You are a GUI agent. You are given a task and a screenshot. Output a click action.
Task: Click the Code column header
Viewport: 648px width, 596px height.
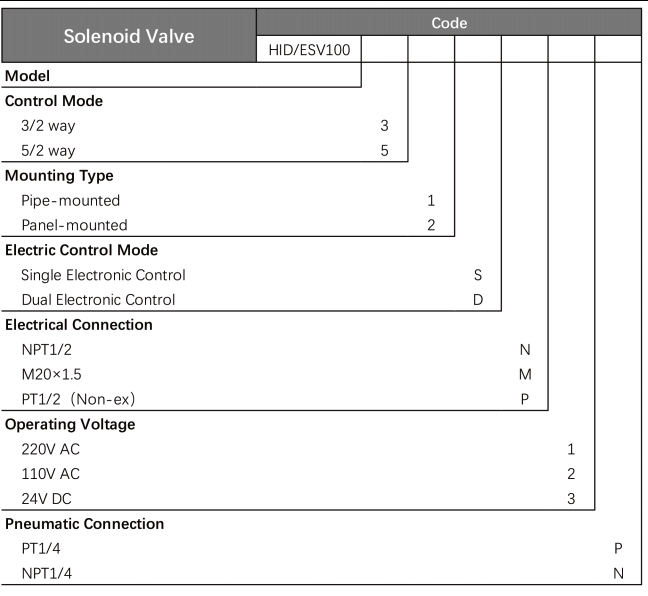click(449, 22)
